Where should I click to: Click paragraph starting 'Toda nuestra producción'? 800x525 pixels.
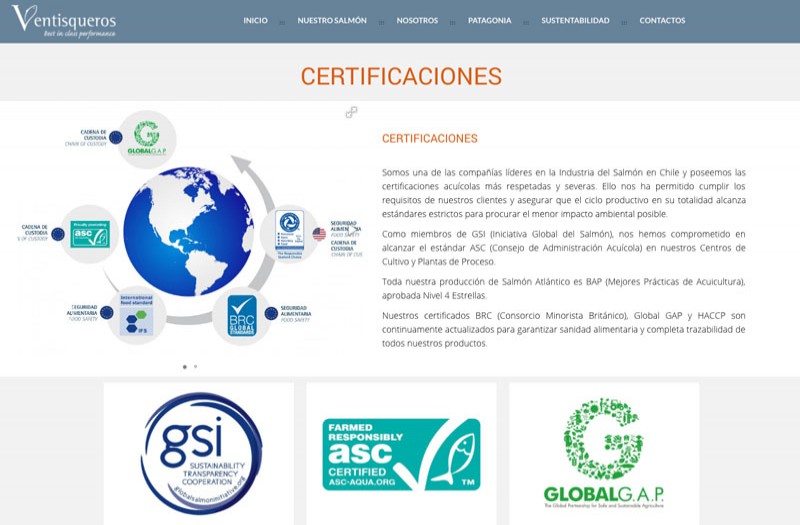pyautogui.click(x=564, y=289)
